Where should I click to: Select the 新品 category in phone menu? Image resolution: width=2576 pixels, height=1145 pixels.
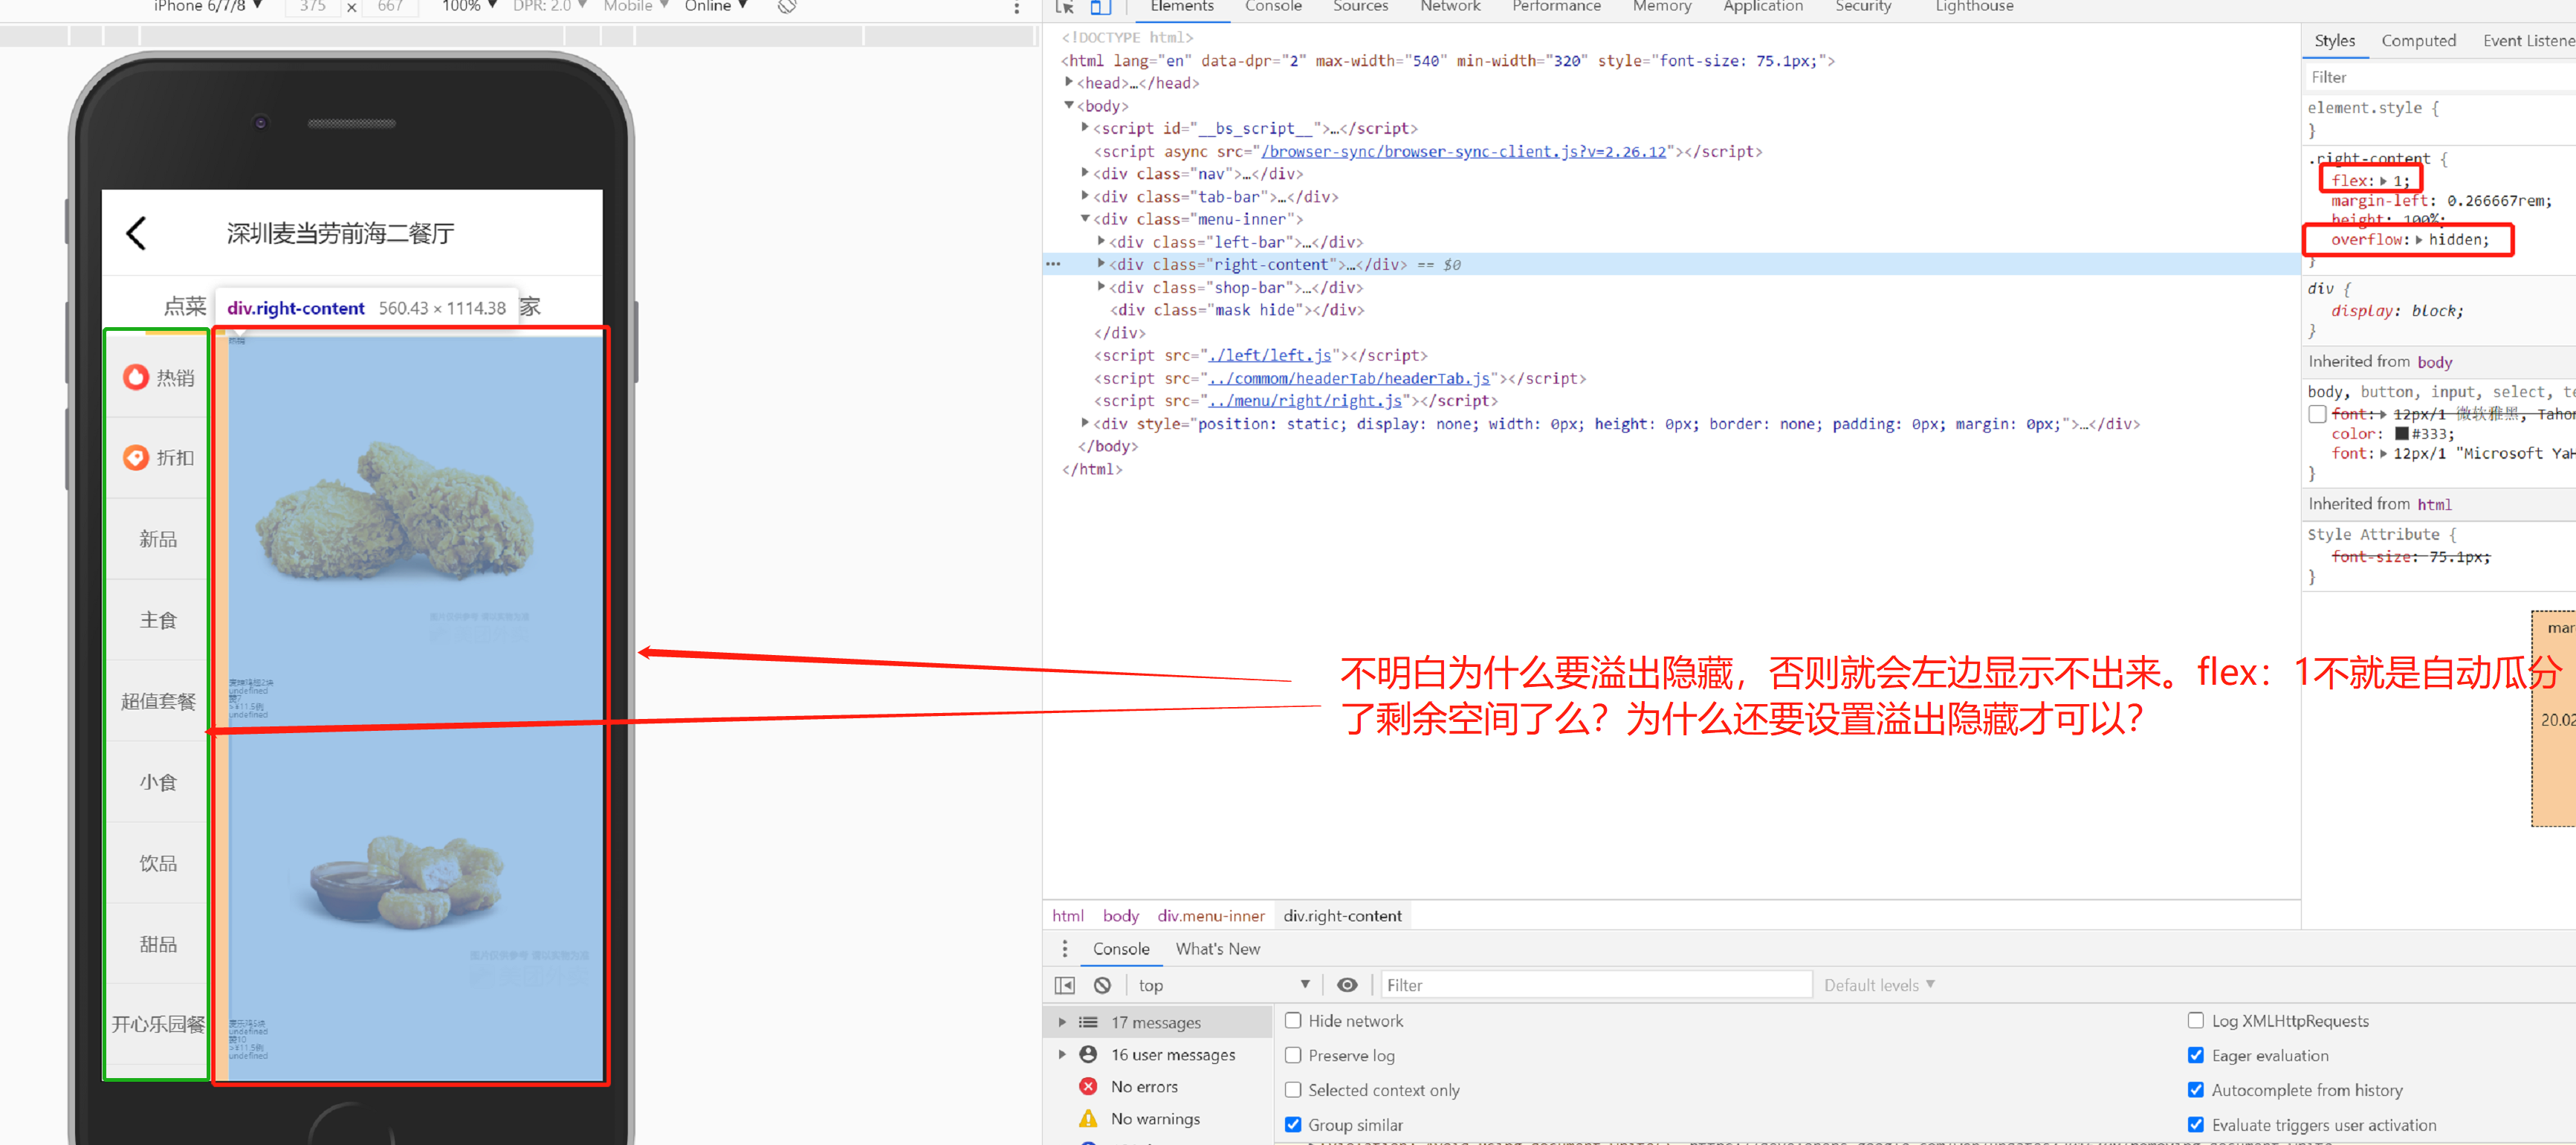tap(158, 539)
